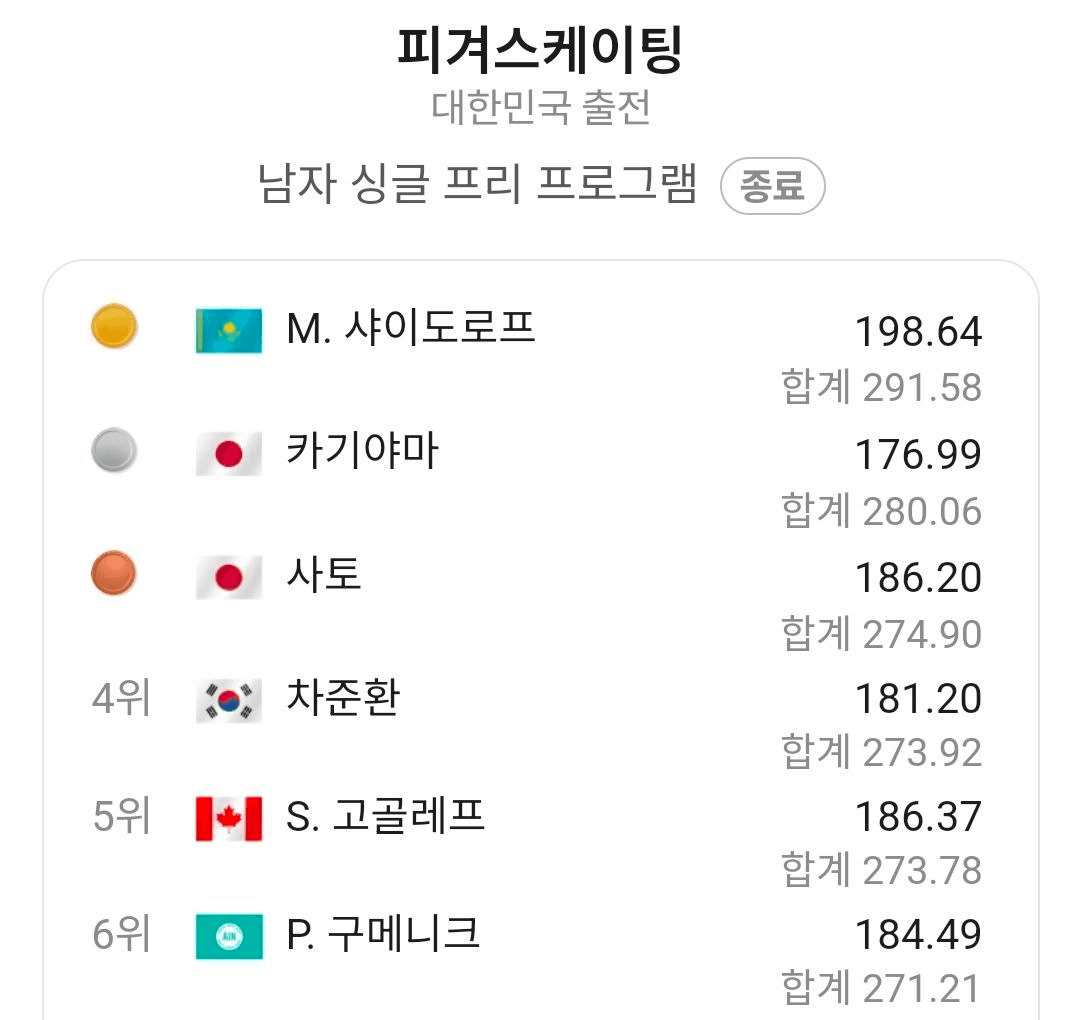Click the 피겨스케이팅 title

click(540, 50)
